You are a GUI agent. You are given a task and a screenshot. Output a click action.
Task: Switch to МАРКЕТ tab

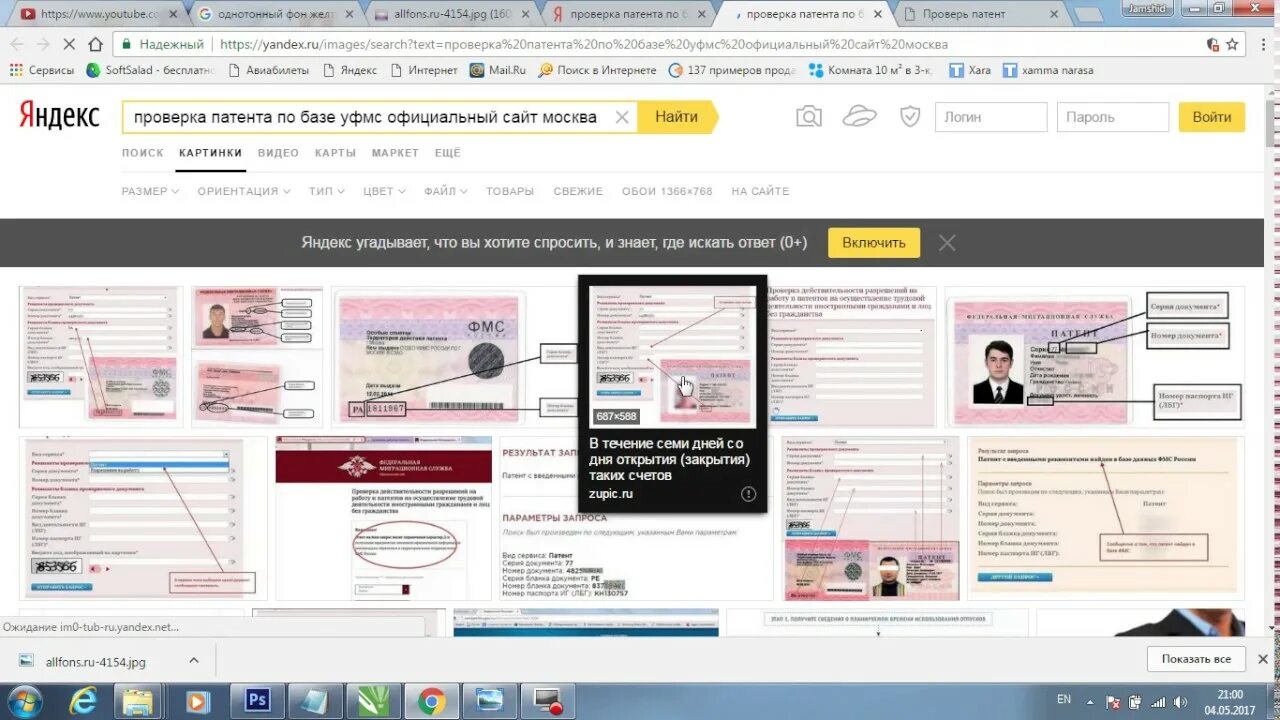coord(395,153)
